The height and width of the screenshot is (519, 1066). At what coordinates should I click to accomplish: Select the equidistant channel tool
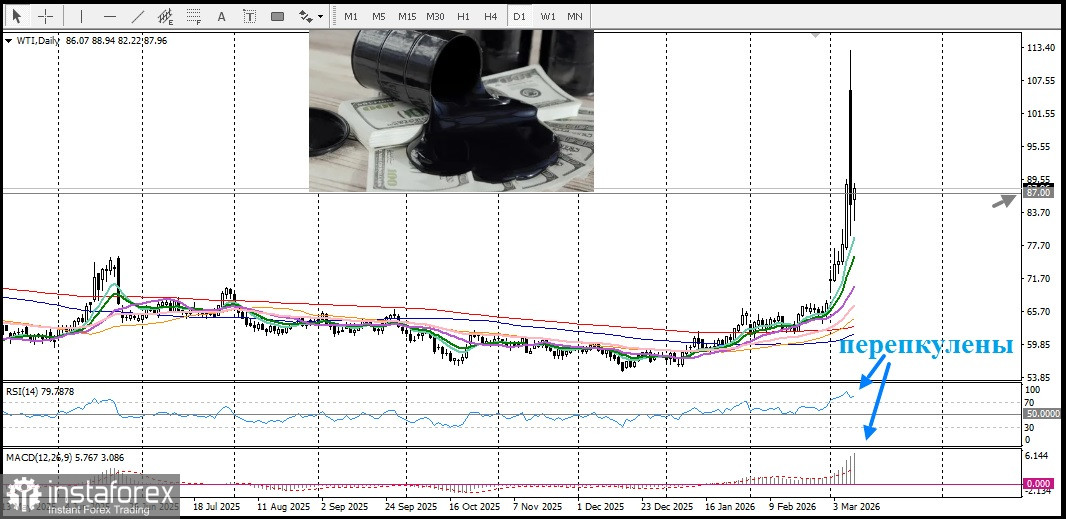pos(165,16)
